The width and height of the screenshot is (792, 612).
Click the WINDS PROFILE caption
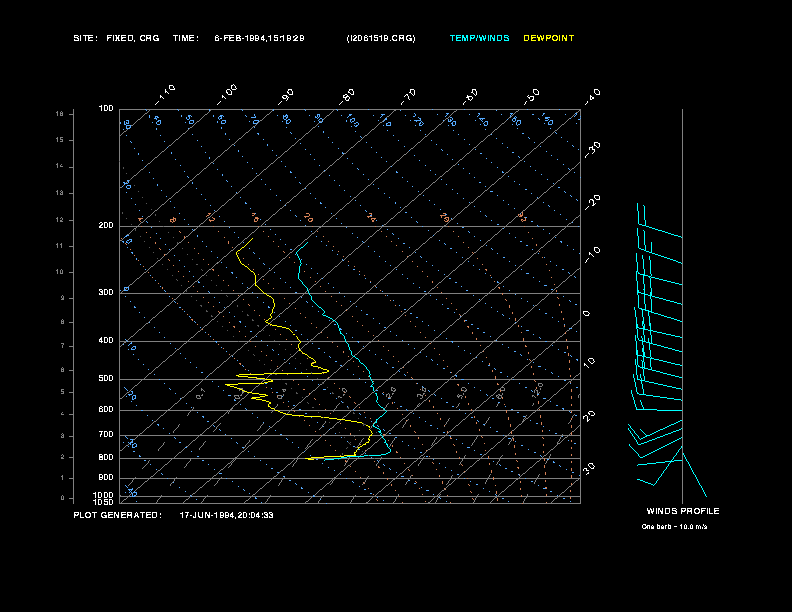click(683, 511)
